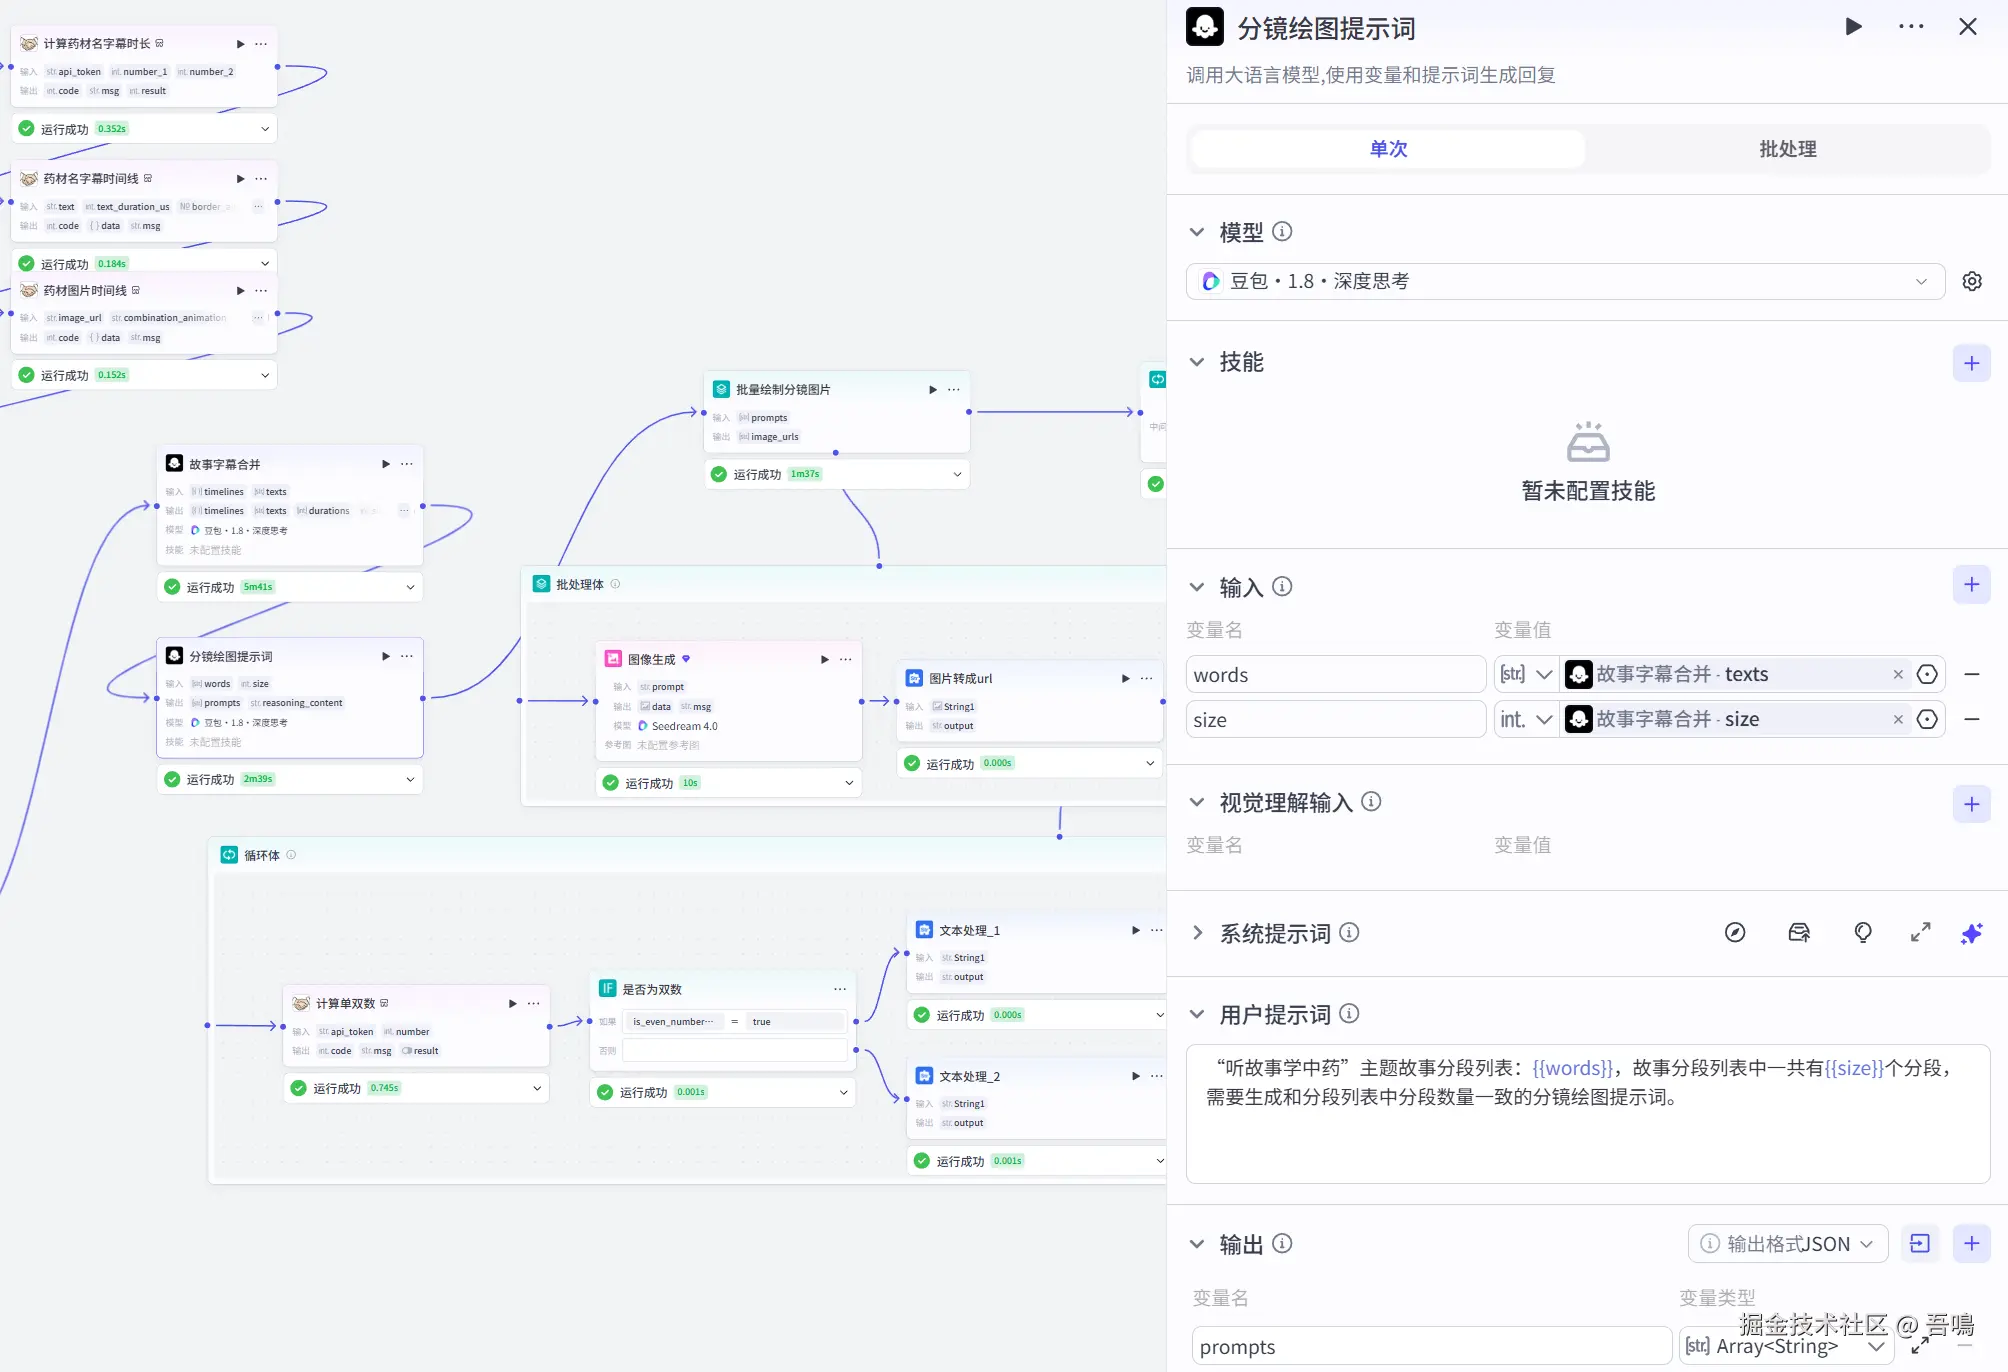
Task: Collapse the 用户提示词 section
Action: [x=1197, y=1015]
